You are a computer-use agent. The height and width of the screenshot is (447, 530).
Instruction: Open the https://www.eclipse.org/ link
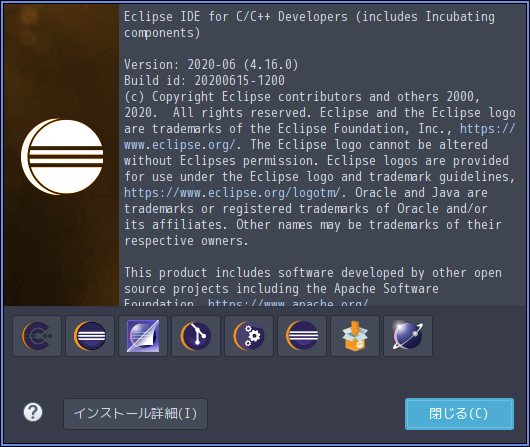coord(179,145)
